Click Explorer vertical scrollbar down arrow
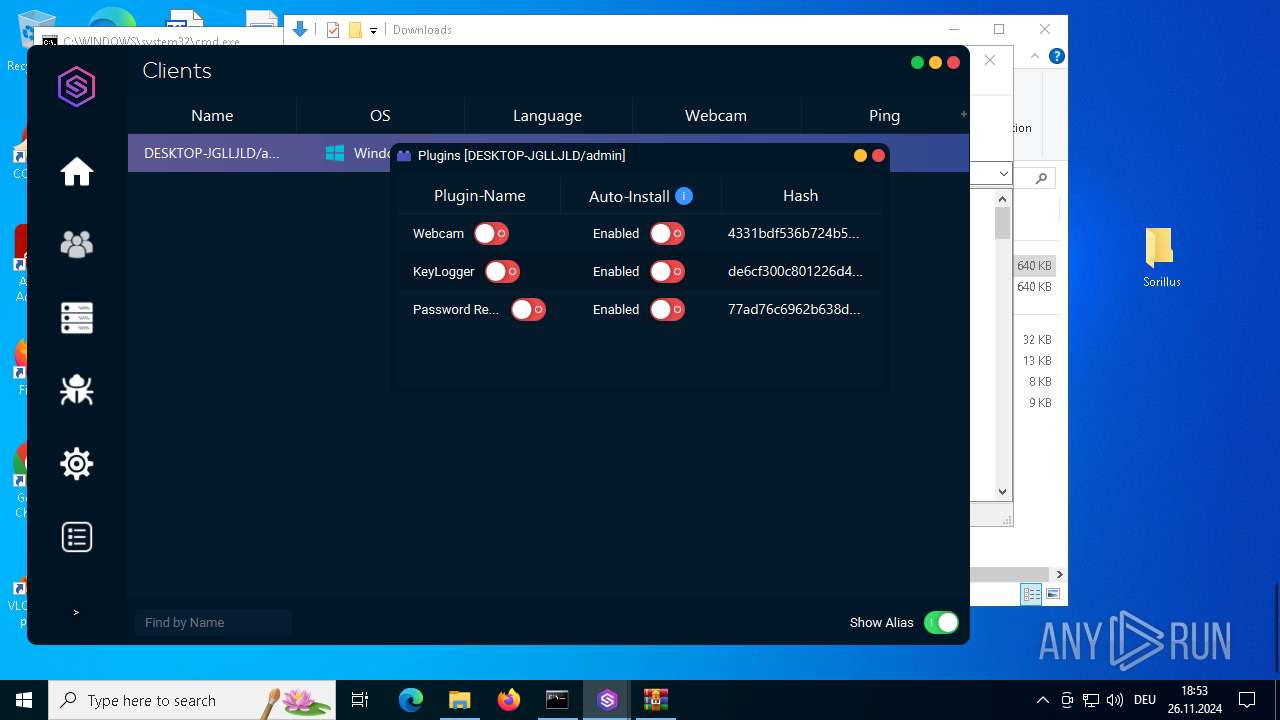The image size is (1280, 720). coord(1003,491)
